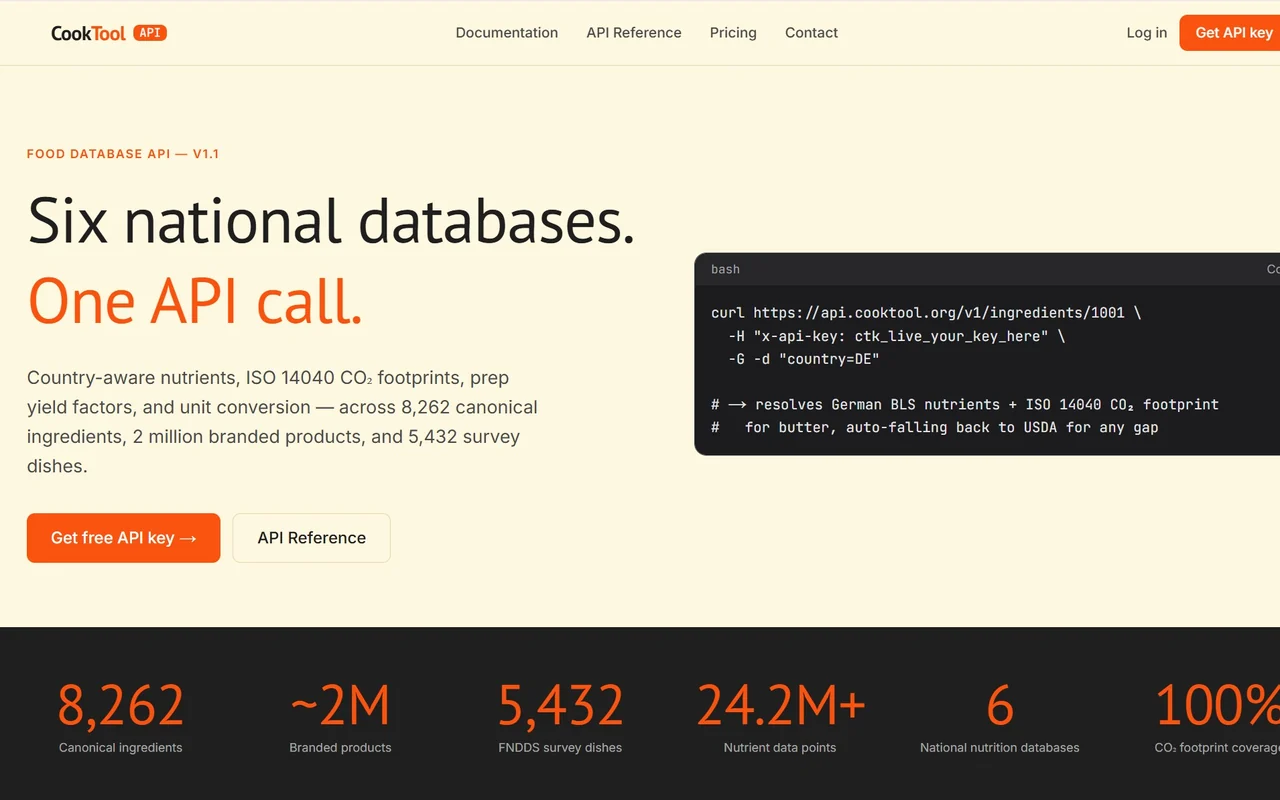
Task: Click the 'resolves German BLS nutrients' comment line
Action: [x=965, y=405]
